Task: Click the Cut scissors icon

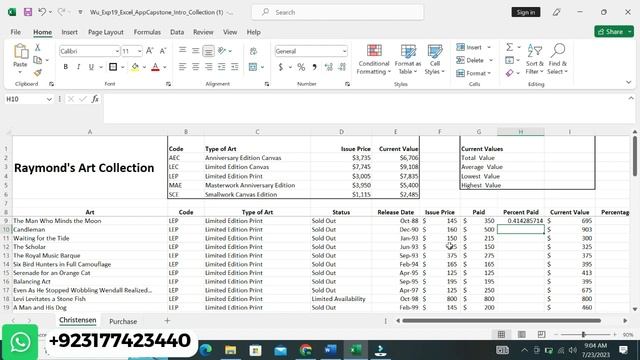Action: coord(38,48)
